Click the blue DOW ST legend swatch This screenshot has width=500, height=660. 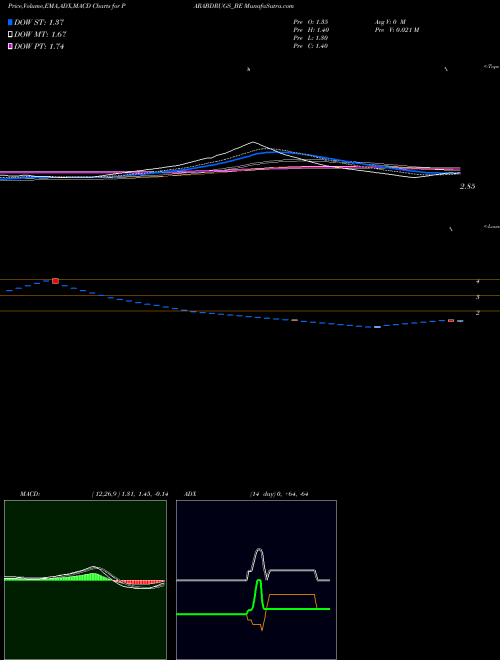click(10, 22)
